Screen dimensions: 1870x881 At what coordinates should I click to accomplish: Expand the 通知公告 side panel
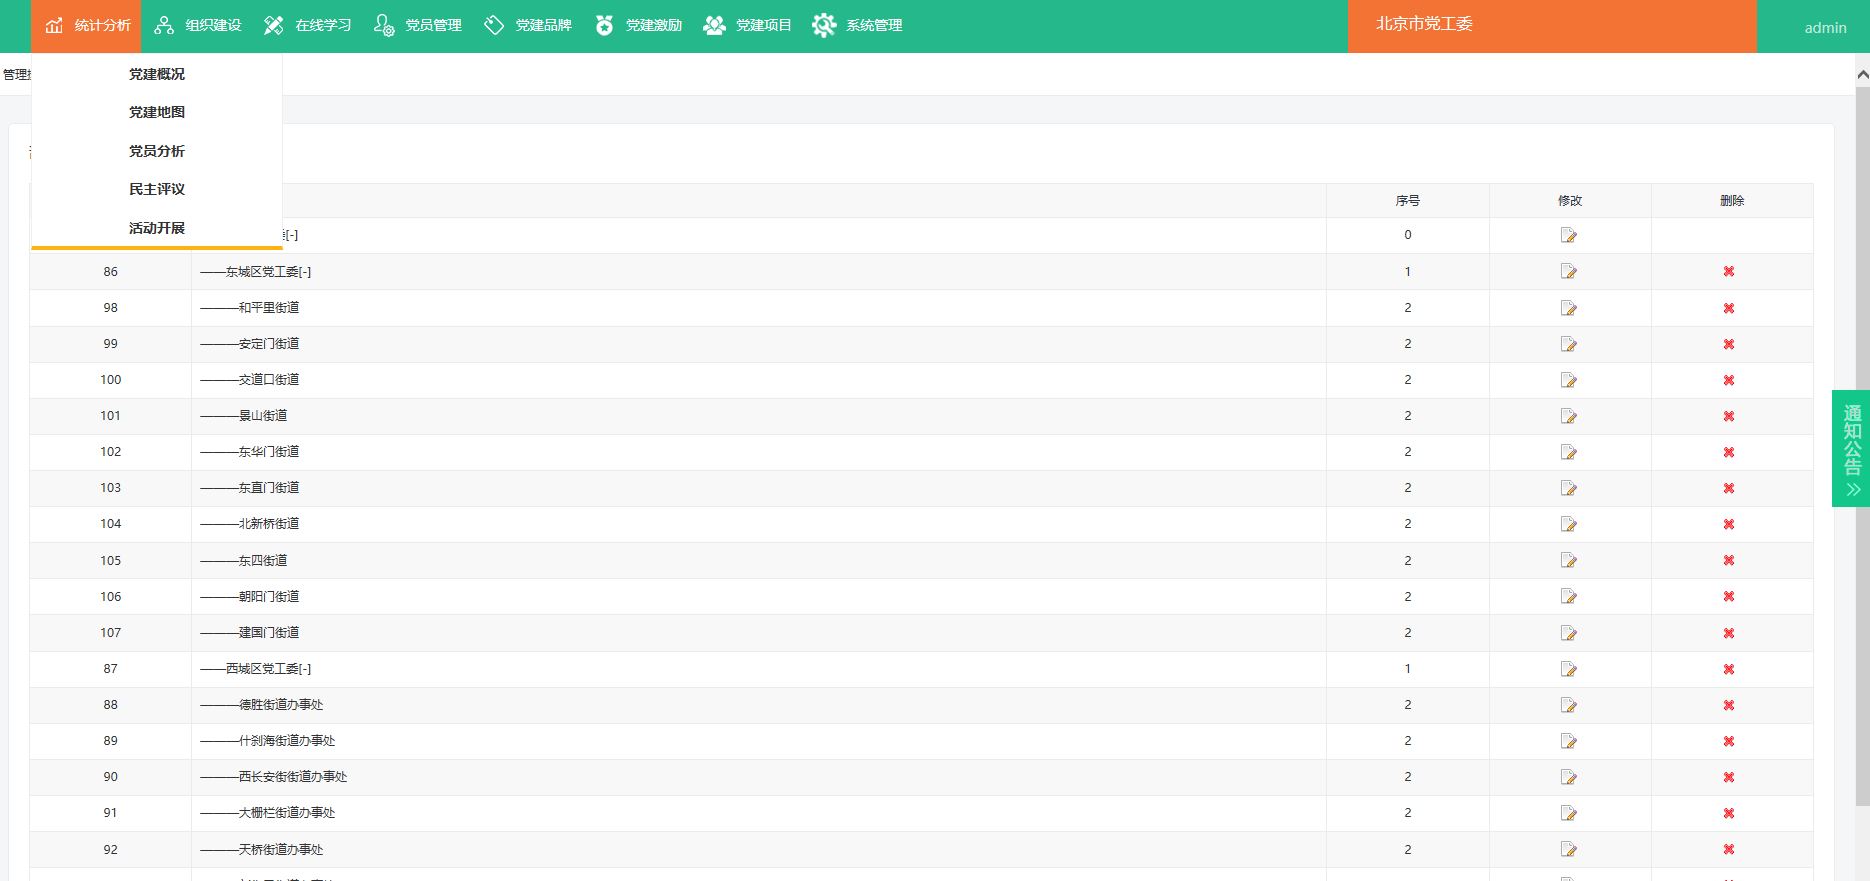pyautogui.click(x=1851, y=448)
